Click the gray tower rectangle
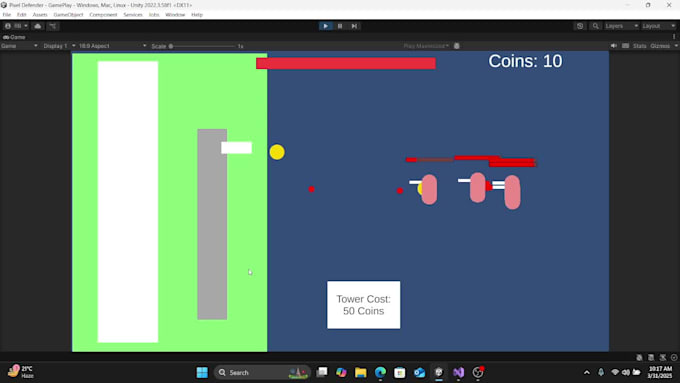 pyautogui.click(x=212, y=224)
